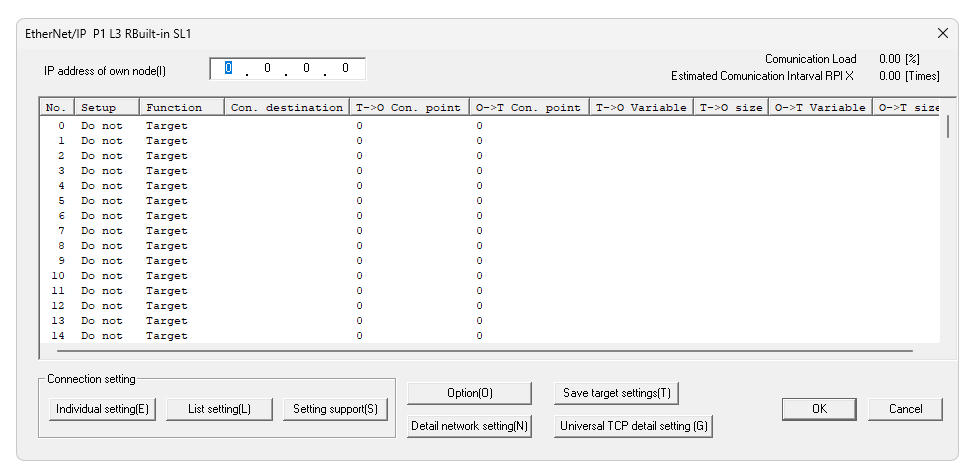Click the Individual setting(E) button
972x476 pixels.
(x=102, y=409)
